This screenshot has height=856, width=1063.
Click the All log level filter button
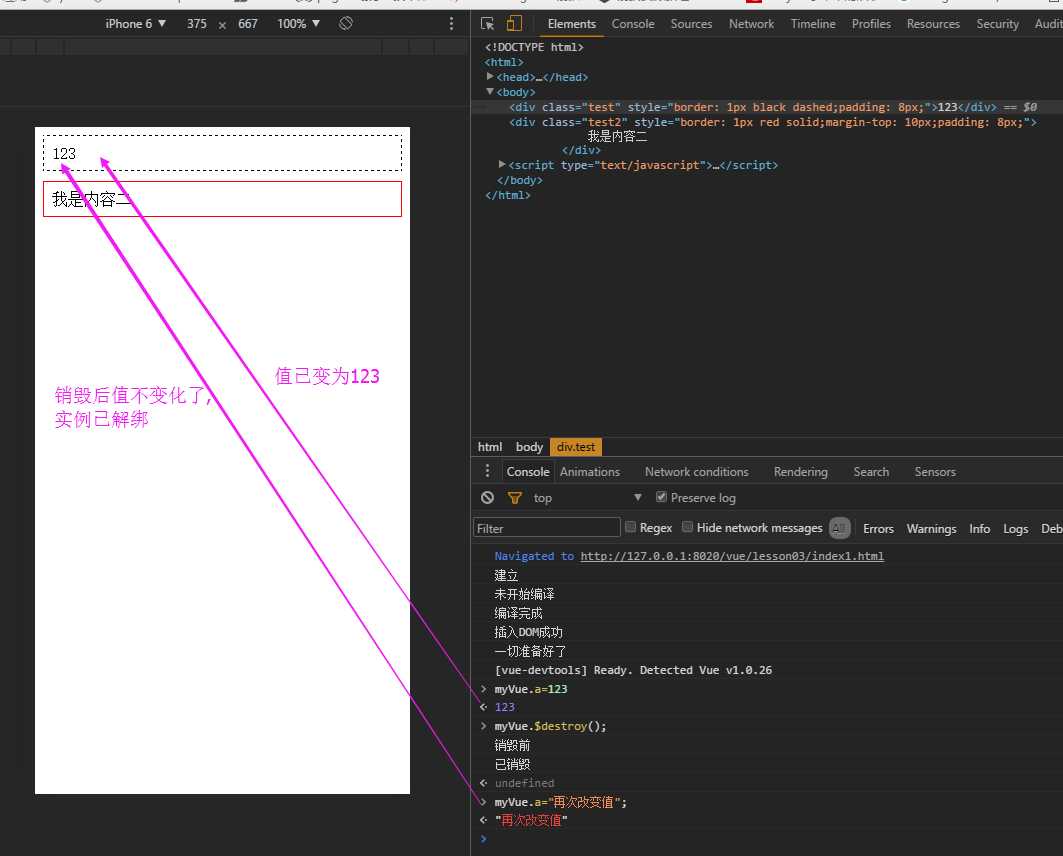coord(839,528)
